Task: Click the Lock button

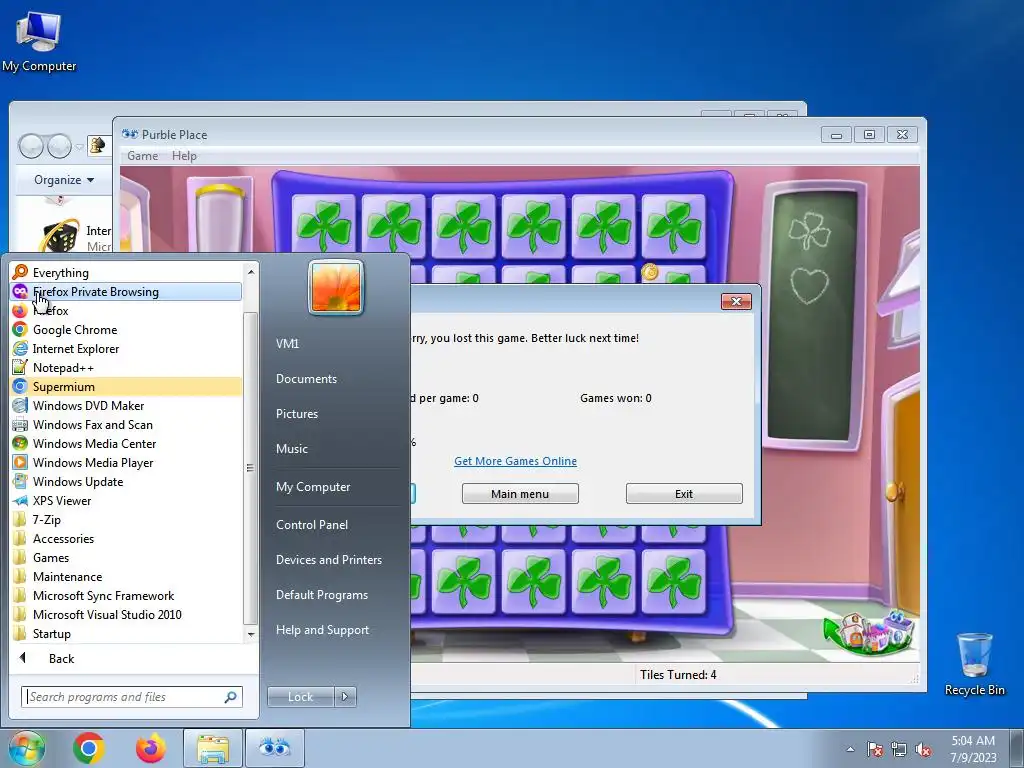Action: pos(300,697)
